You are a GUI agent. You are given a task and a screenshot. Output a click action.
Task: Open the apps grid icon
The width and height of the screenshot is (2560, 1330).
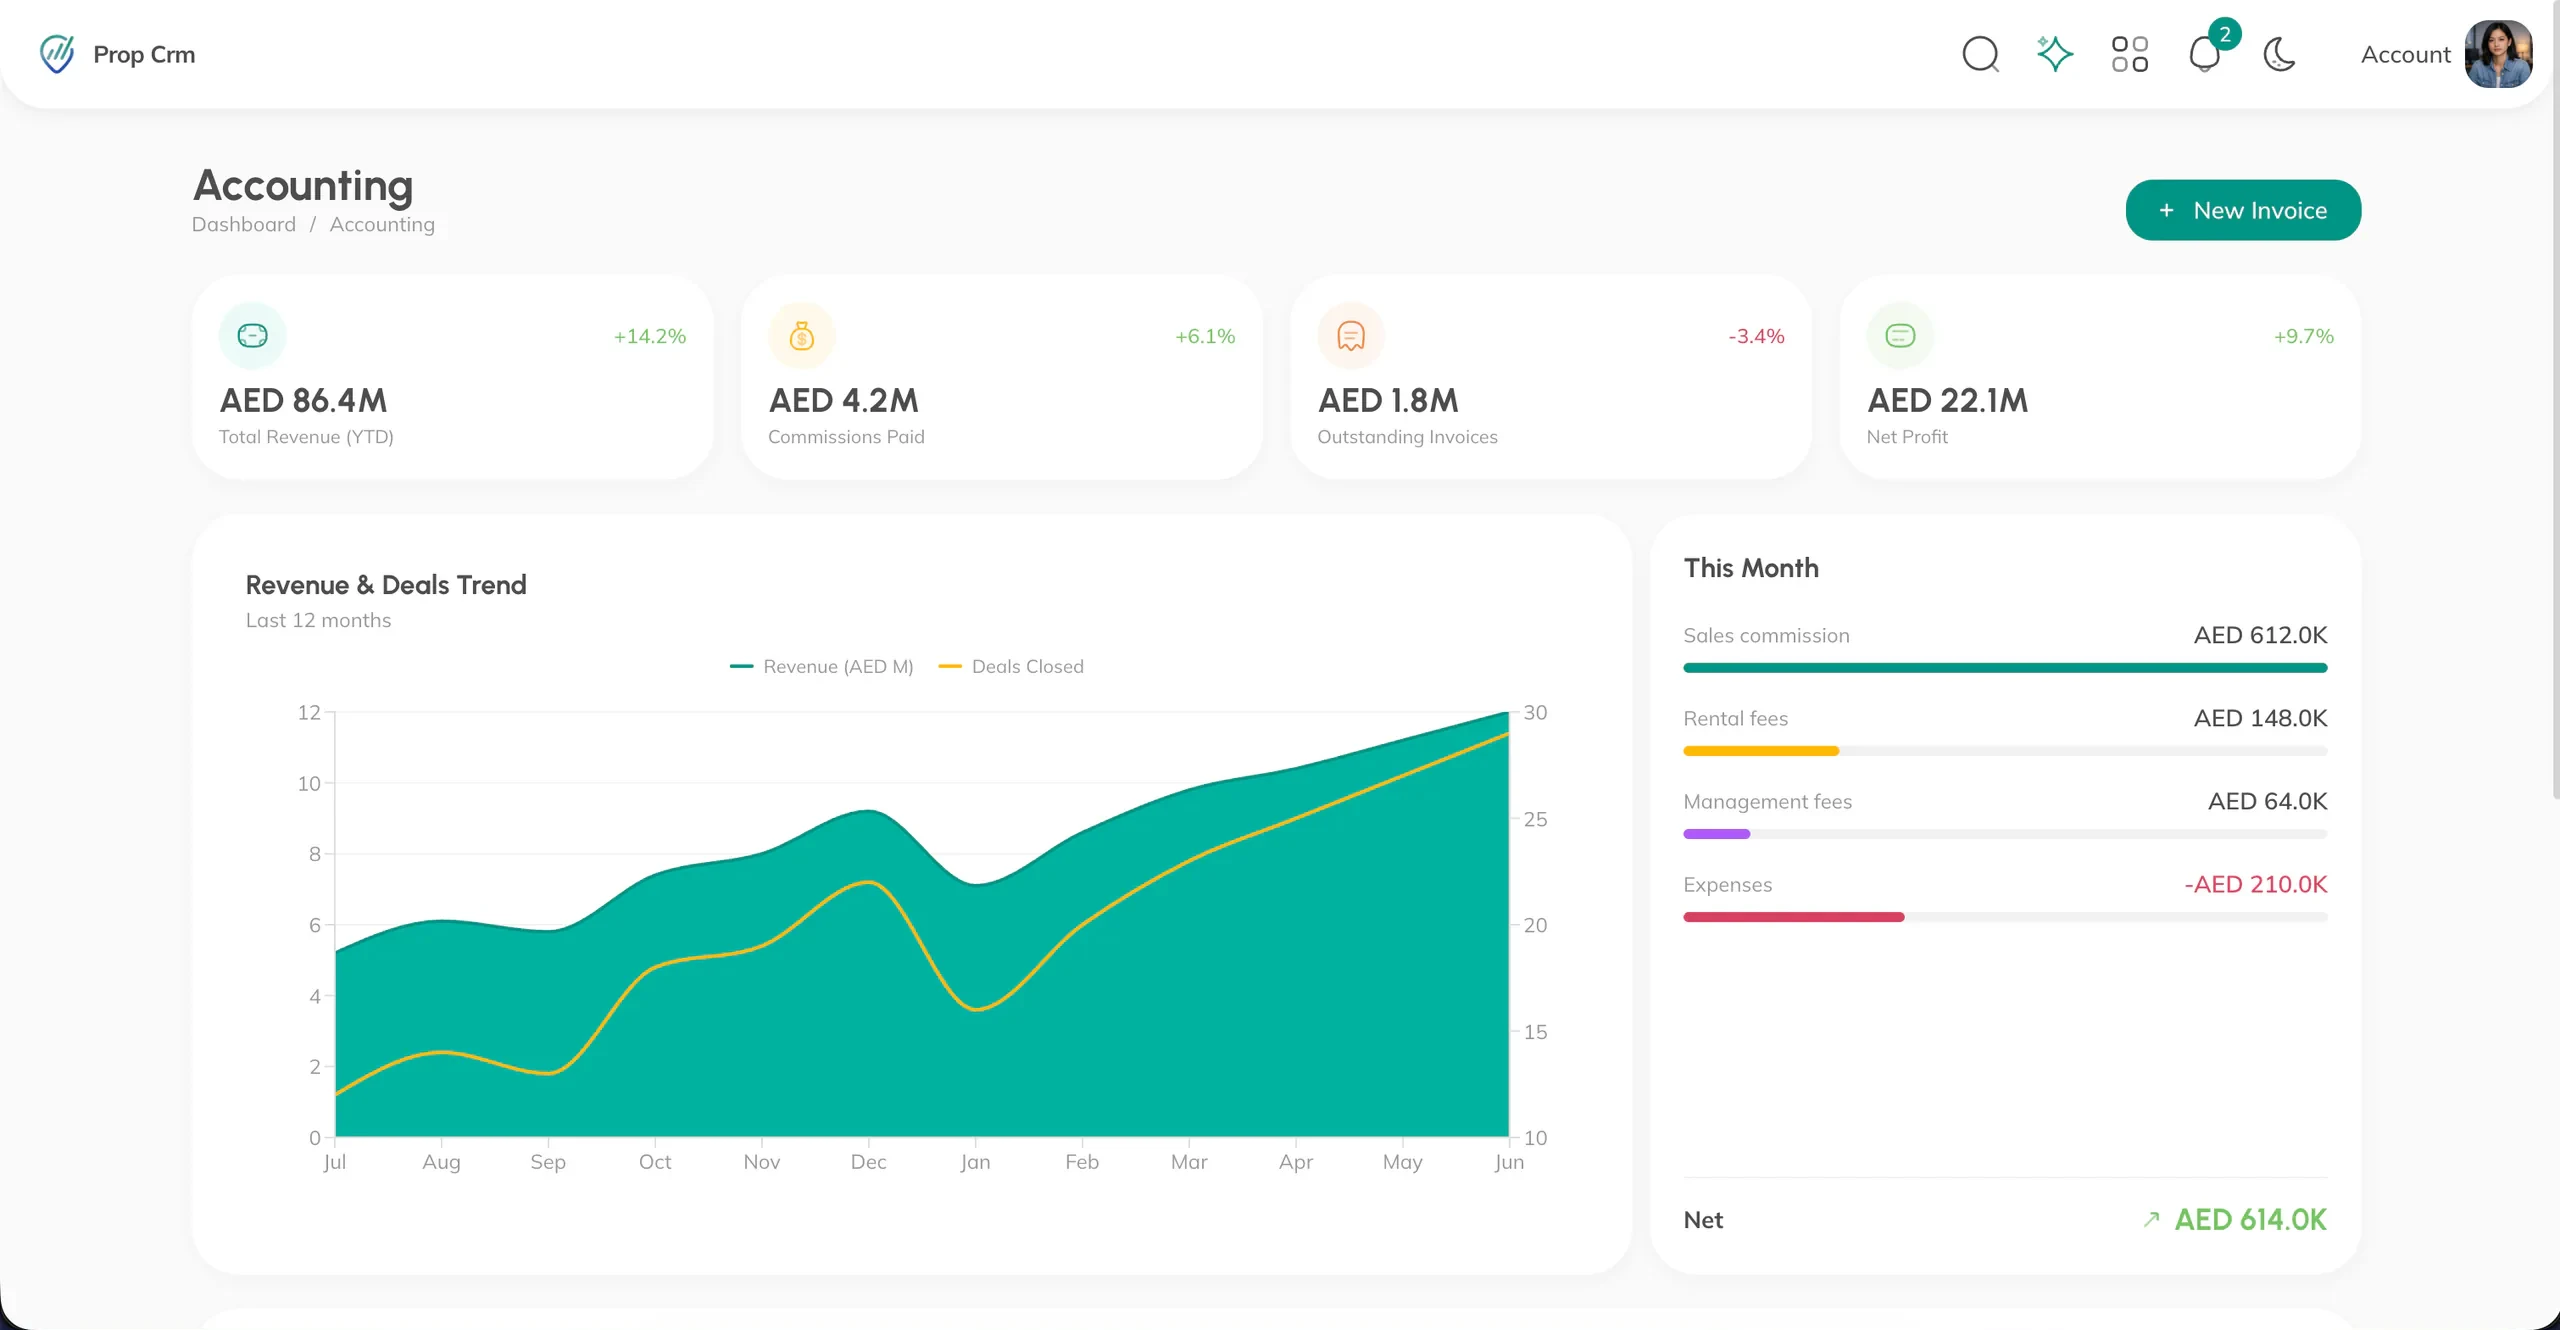coord(2130,54)
